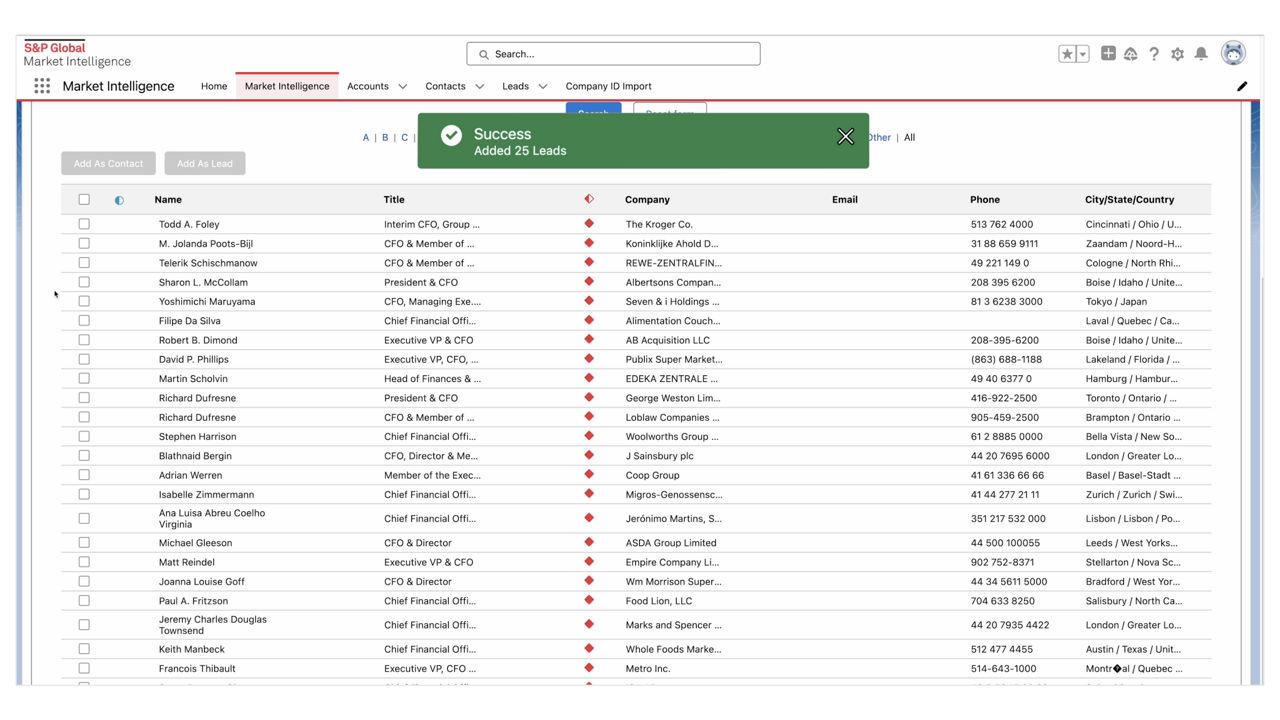This screenshot has width=1280, height=720.
Task: Open the user profile avatar
Action: click(x=1234, y=54)
